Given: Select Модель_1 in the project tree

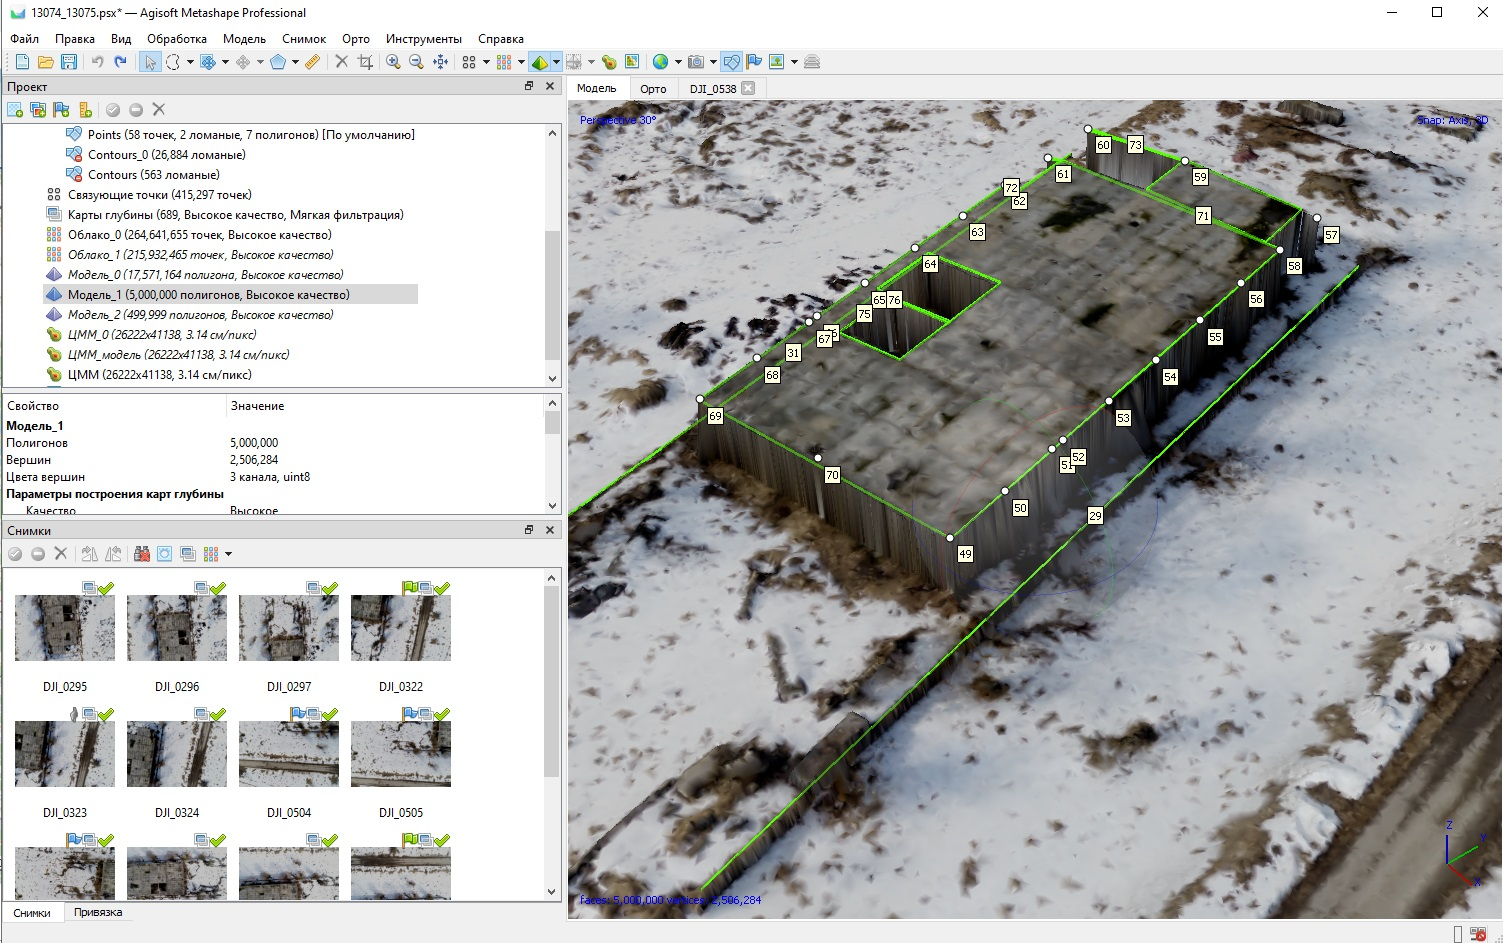Looking at the screenshot, I should 209,295.
